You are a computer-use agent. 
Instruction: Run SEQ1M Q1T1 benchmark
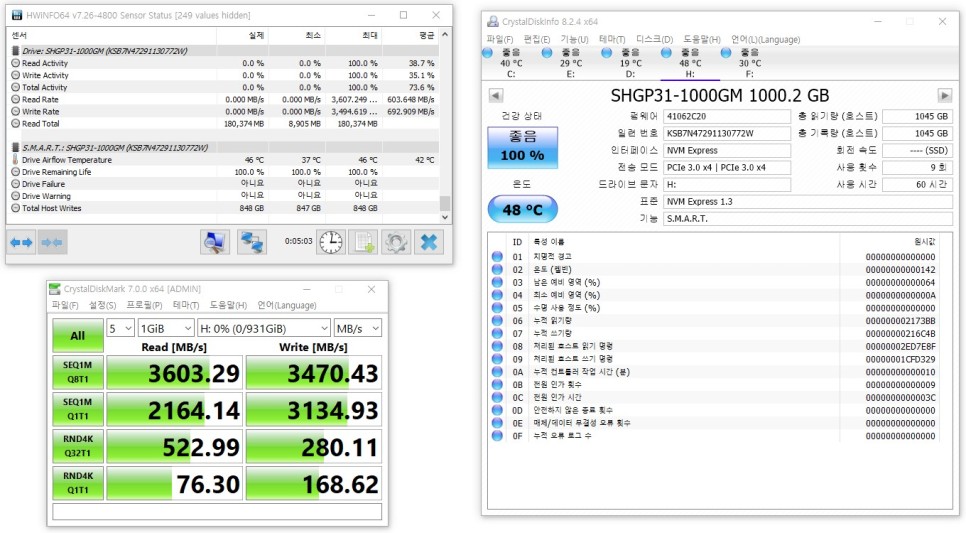click(78, 409)
